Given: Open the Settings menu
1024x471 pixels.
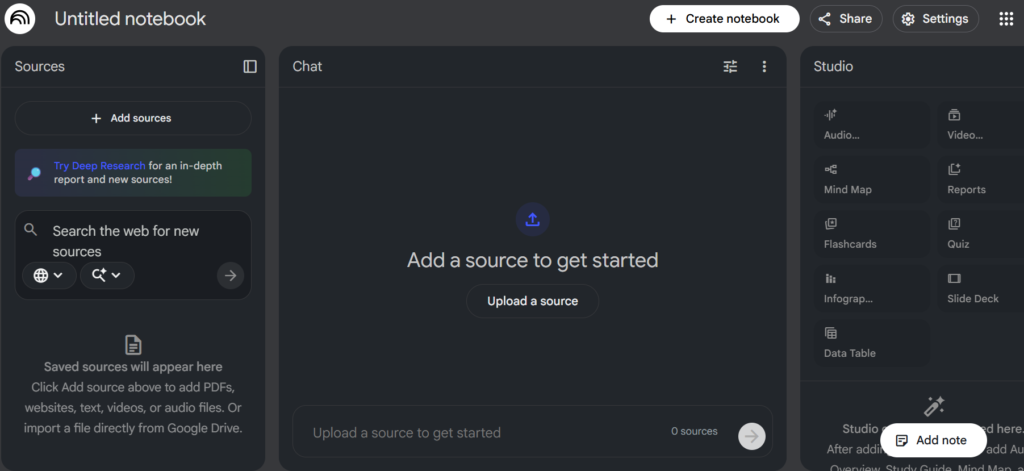Looking at the screenshot, I should click(x=935, y=19).
